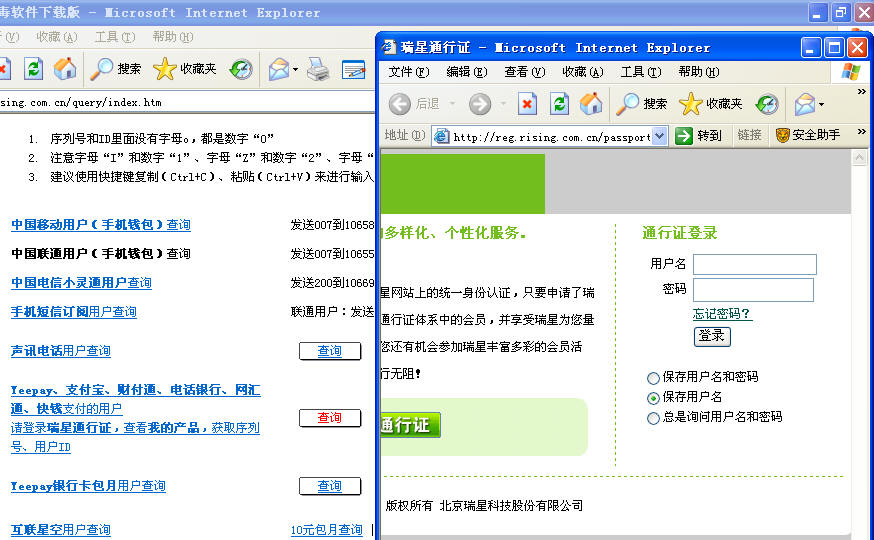Expand links bar overflow chevron beside 安全助手
The image size is (874, 540).
pos(862,132)
